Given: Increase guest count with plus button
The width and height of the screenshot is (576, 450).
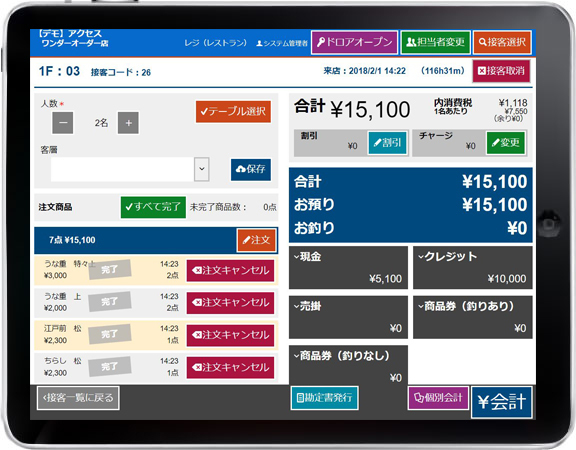Looking at the screenshot, I should (x=128, y=123).
